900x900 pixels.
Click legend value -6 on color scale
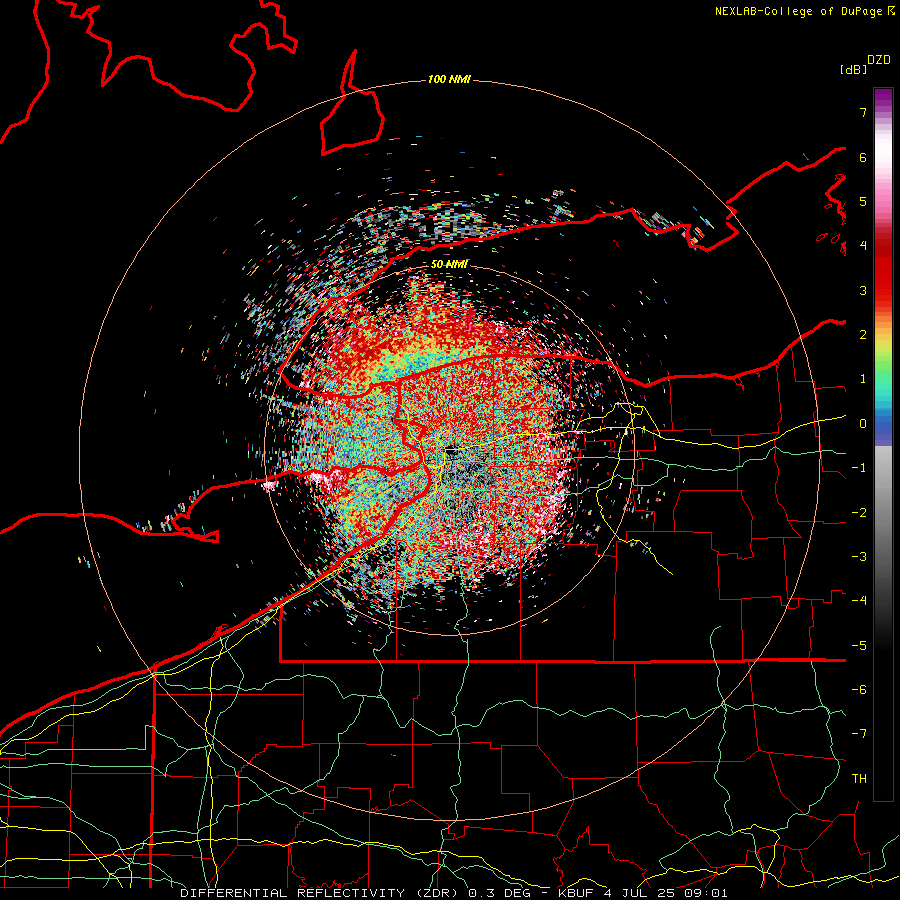[x=859, y=690]
